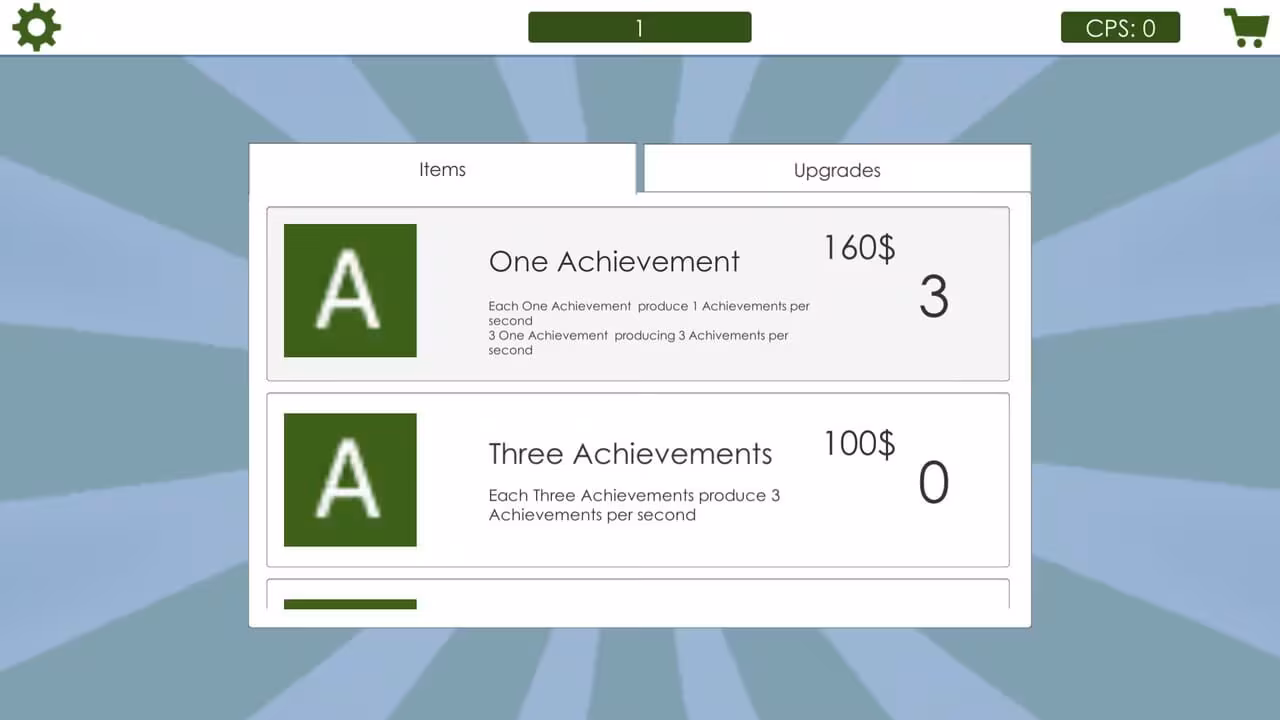Click the 'Each One Achievement produce 1' description
The width and height of the screenshot is (1280, 720).
pyautogui.click(x=649, y=313)
